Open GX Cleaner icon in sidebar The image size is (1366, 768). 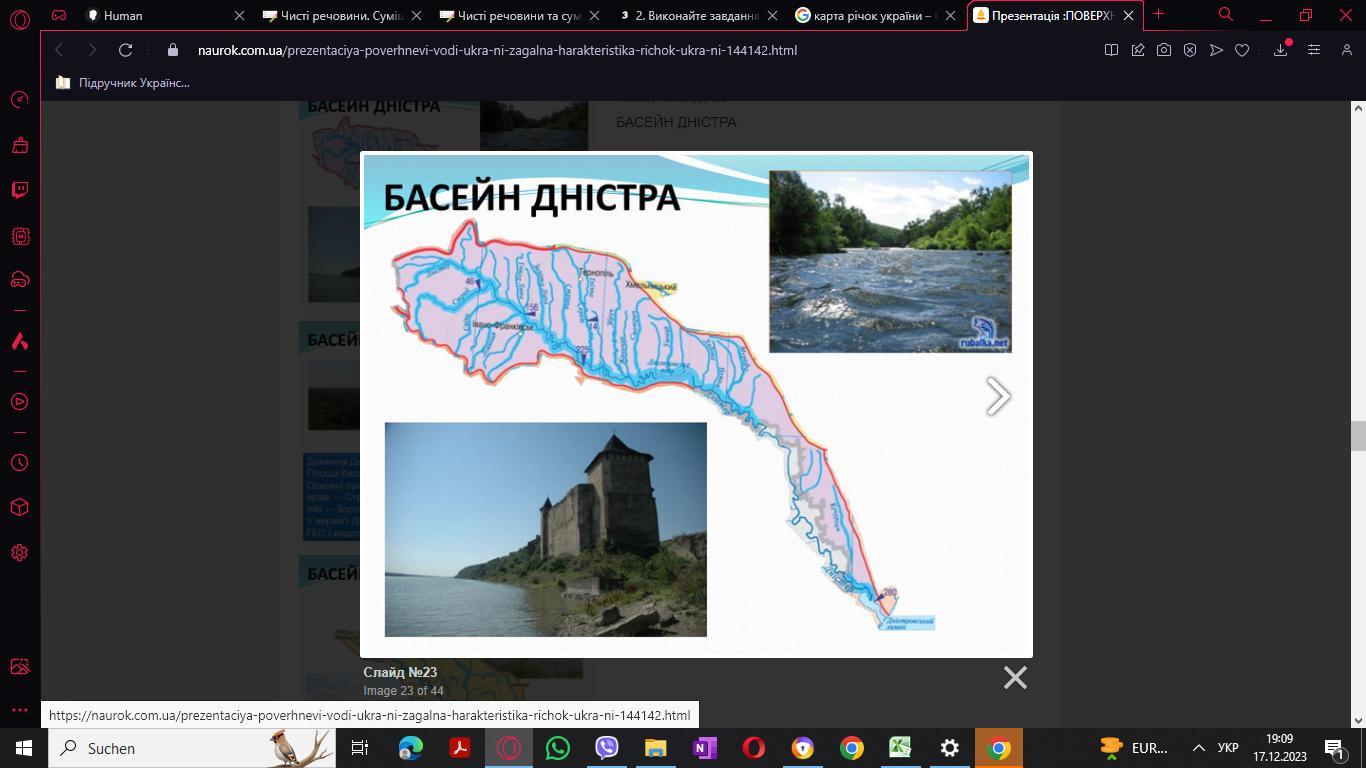coord(20,145)
